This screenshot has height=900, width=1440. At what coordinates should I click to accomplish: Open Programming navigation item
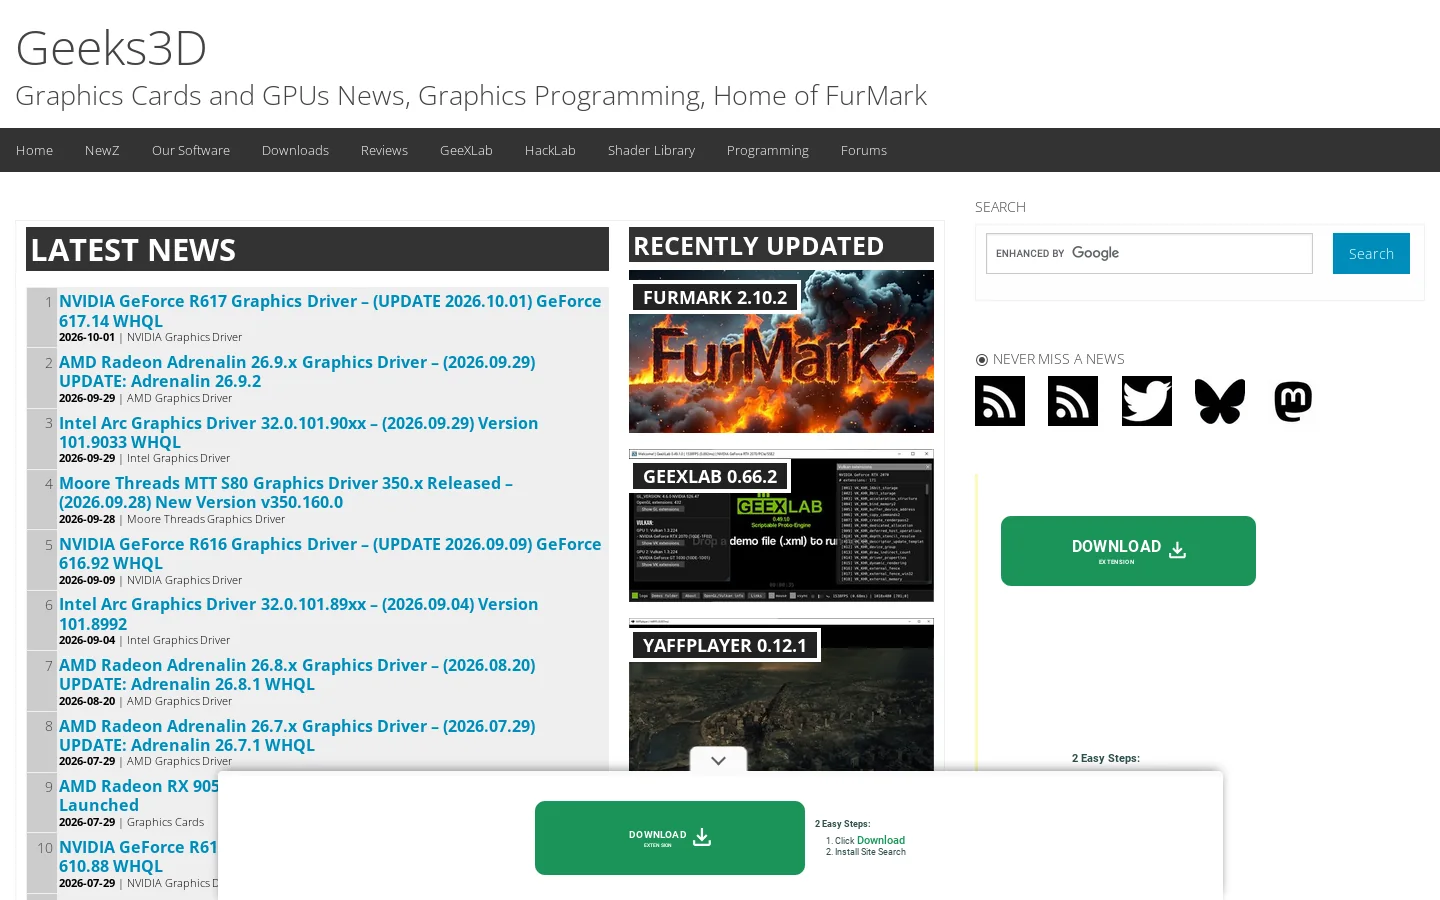tap(767, 150)
